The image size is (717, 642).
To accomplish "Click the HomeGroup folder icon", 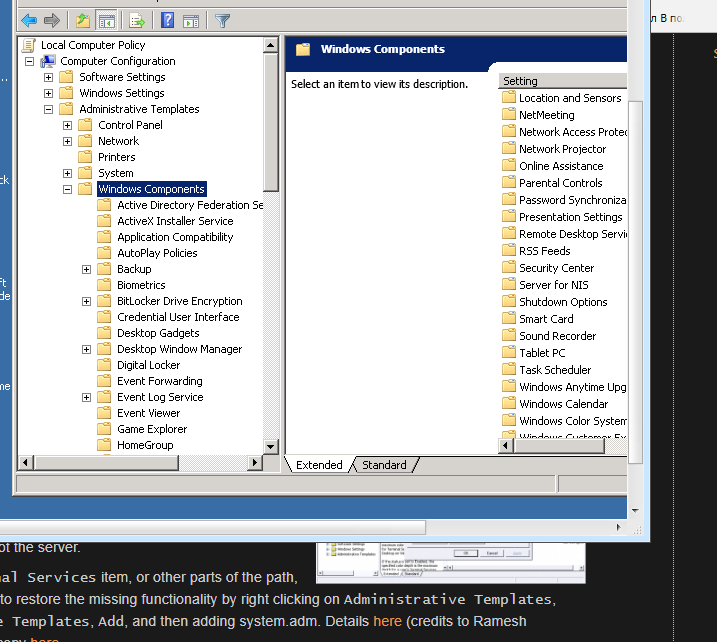I will (104, 445).
